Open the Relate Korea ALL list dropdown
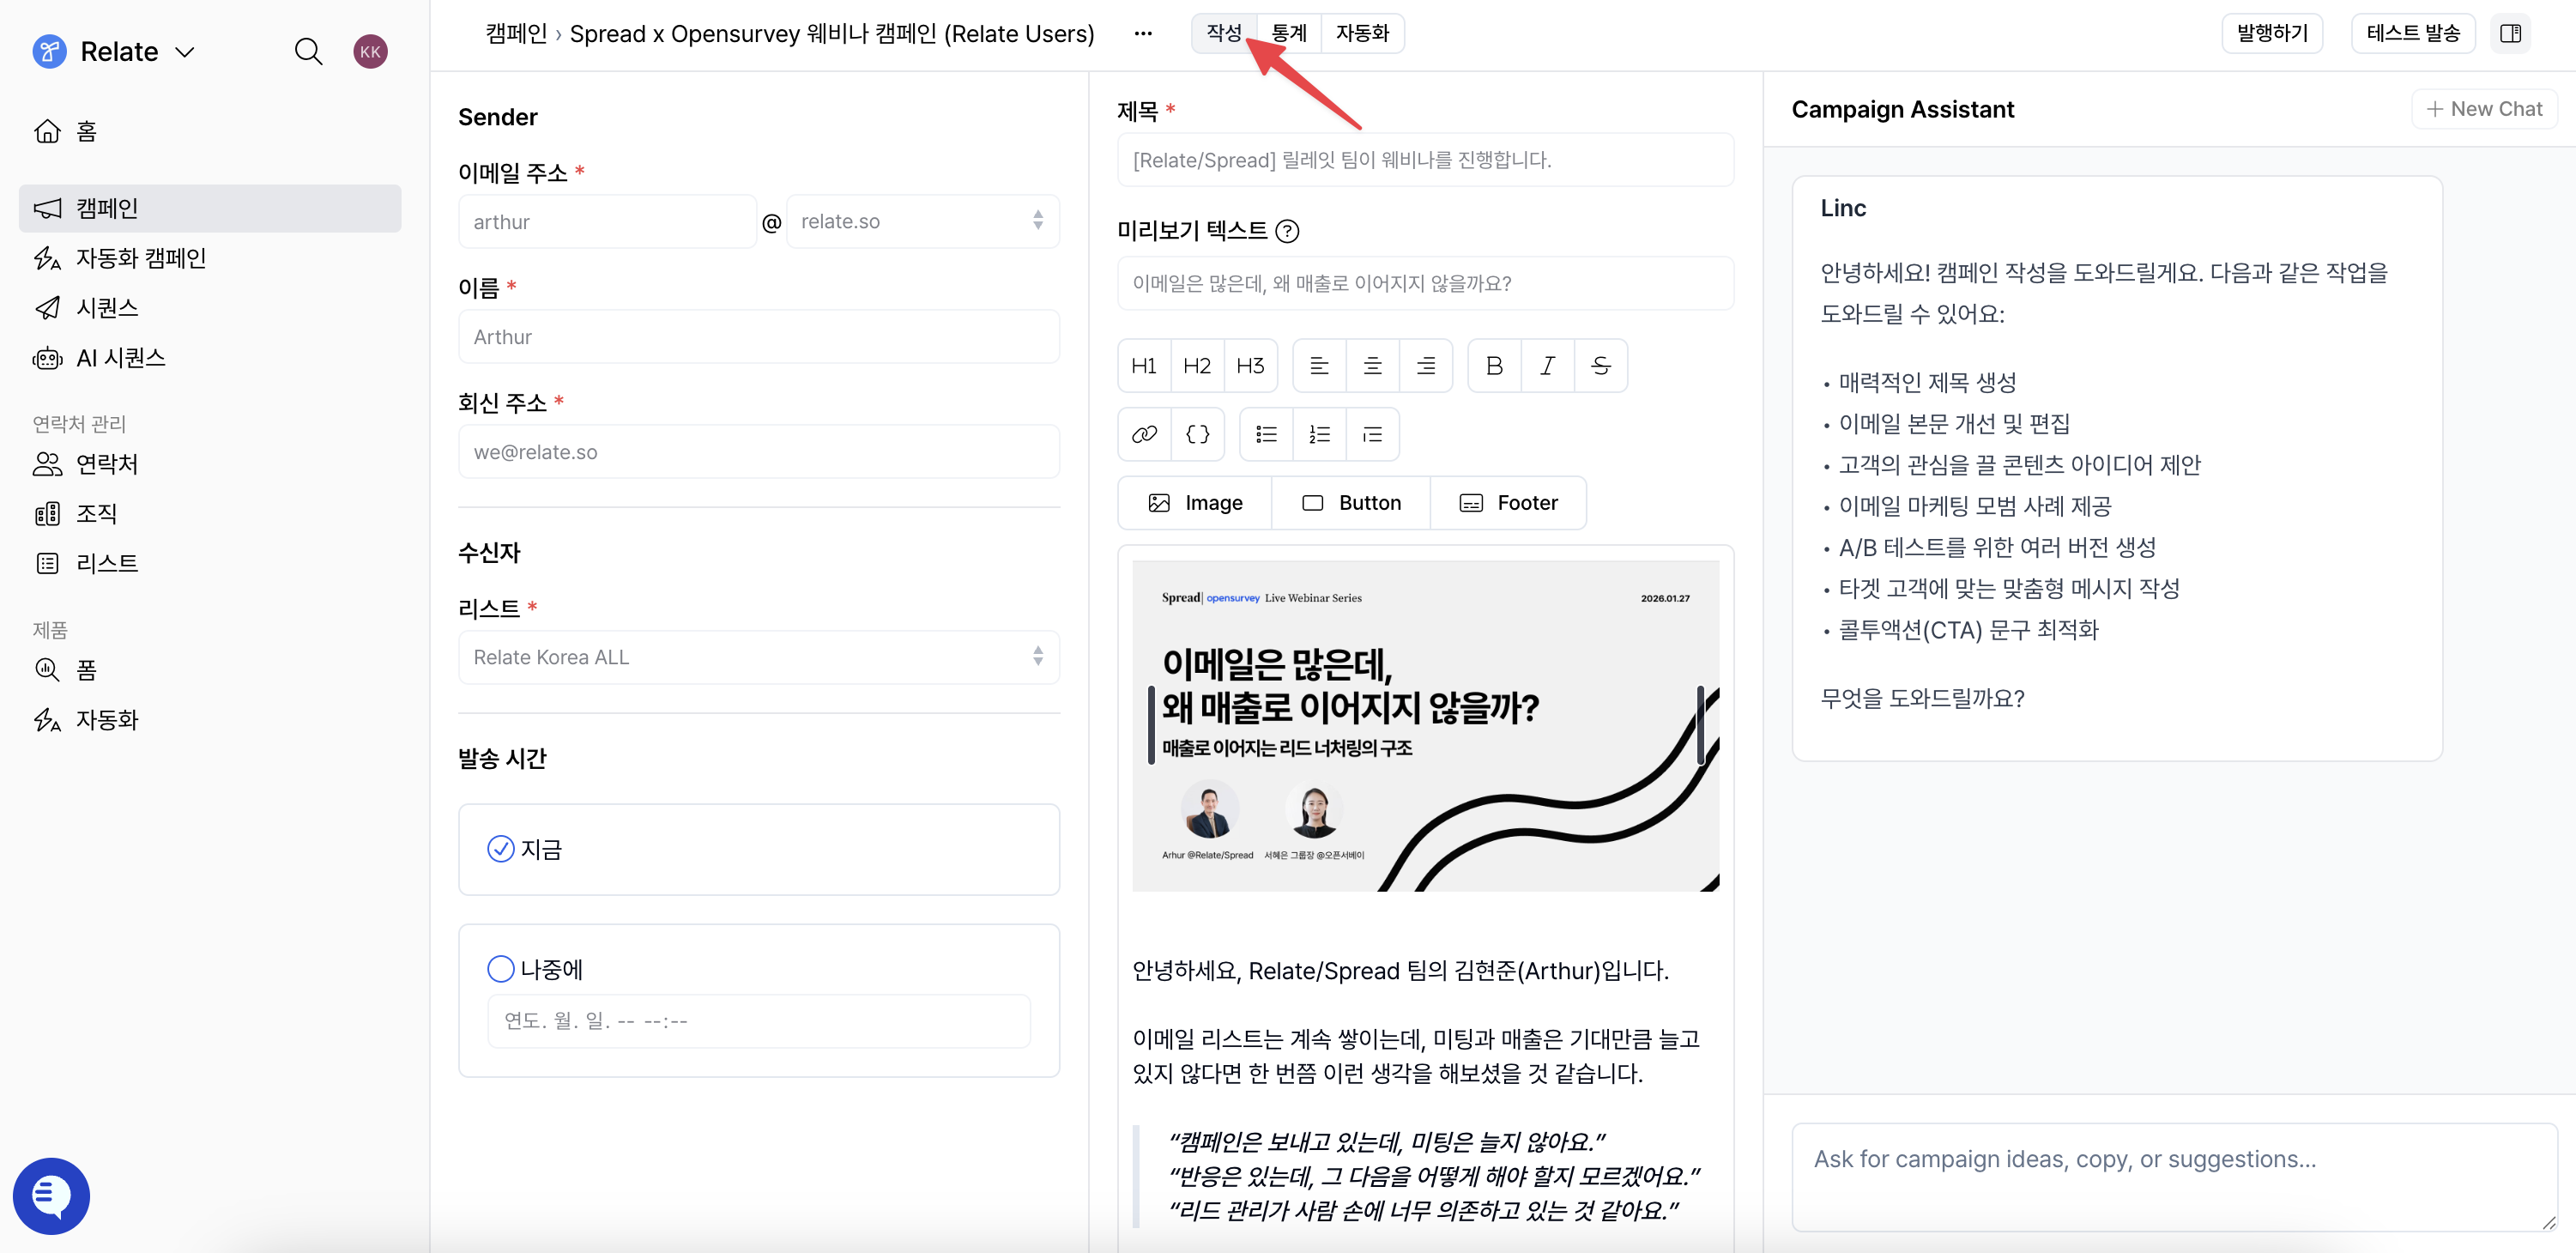 point(758,657)
